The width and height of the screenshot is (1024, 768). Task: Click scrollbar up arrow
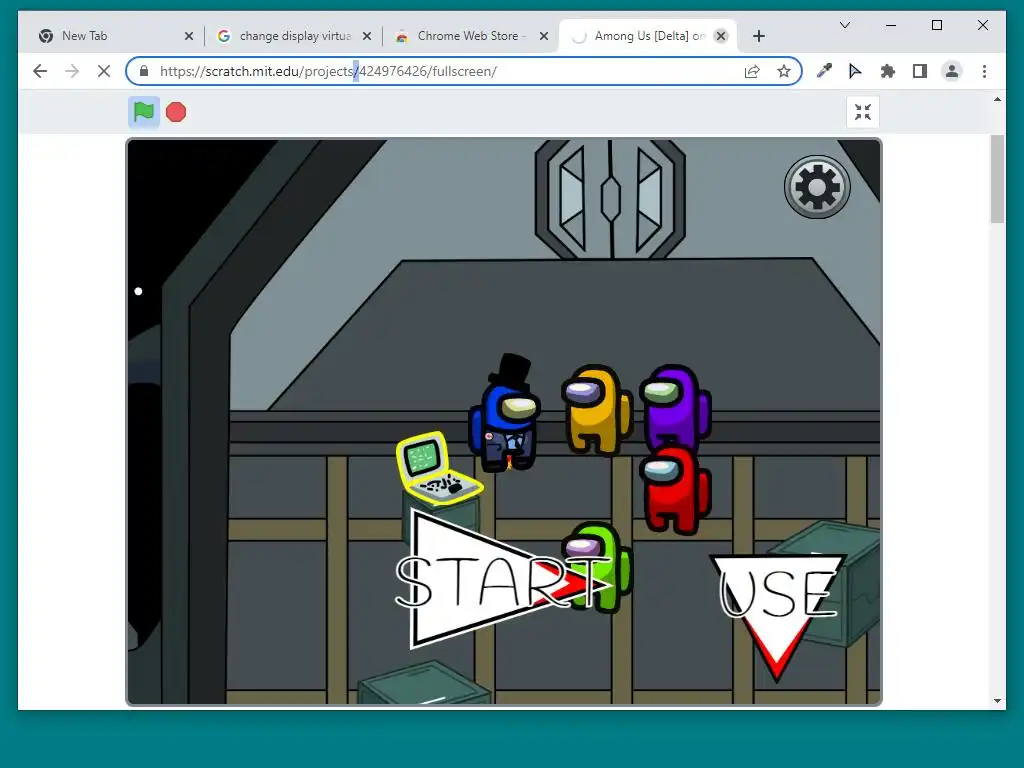point(997,99)
